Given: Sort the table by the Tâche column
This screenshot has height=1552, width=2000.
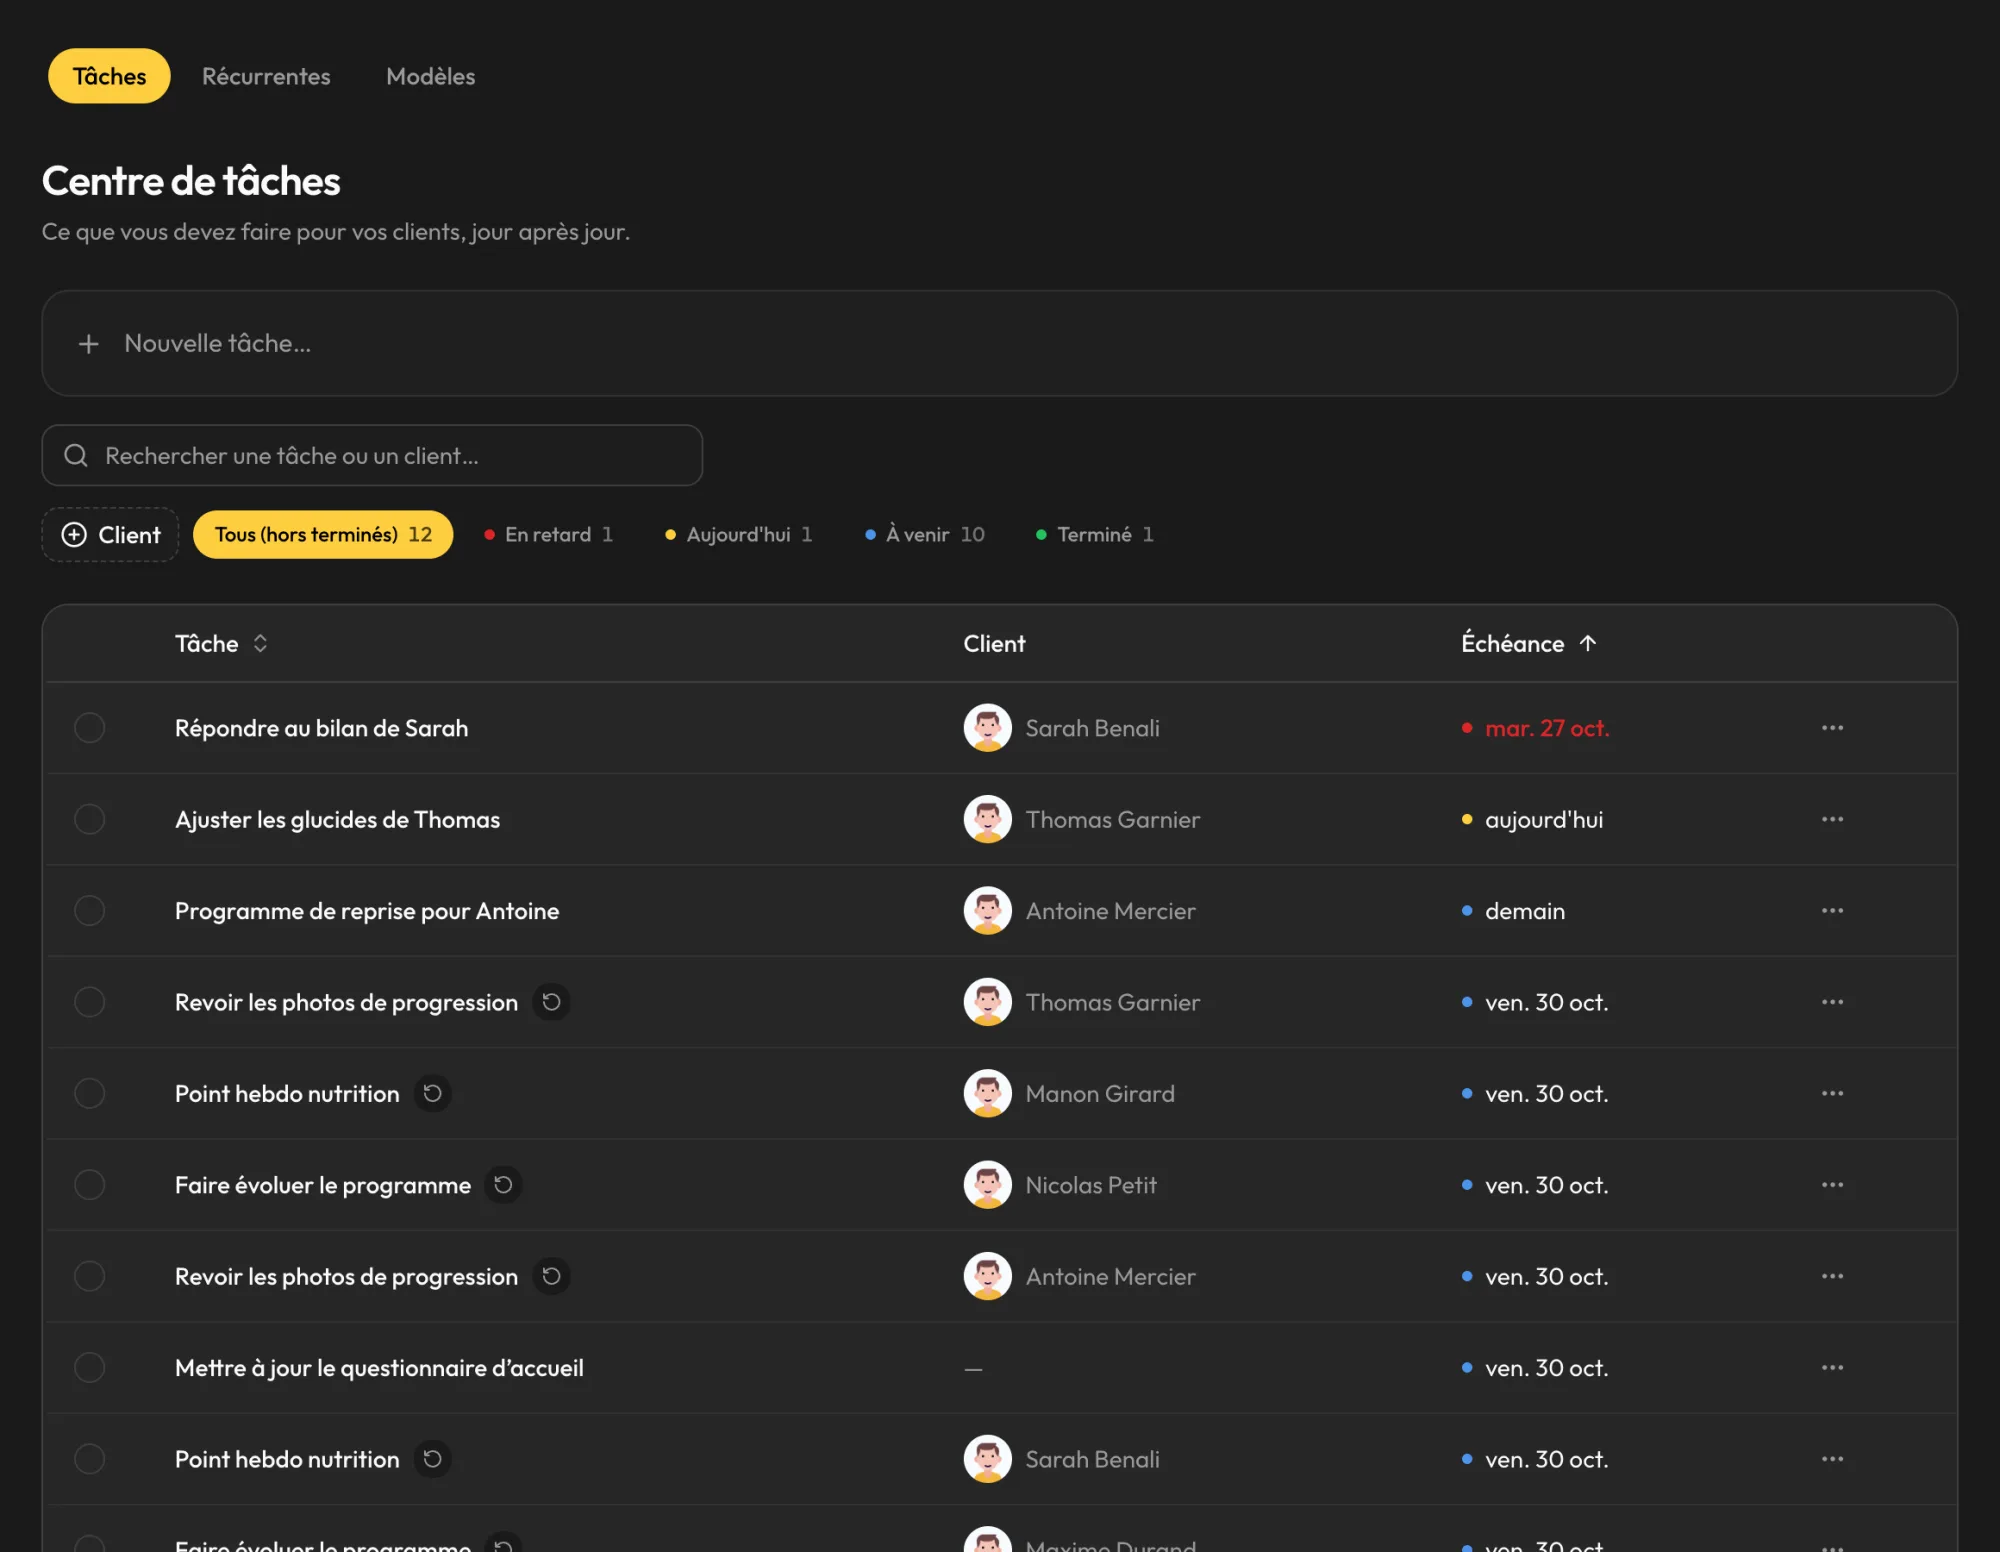Looking at the screenshot, I should (x=222, y=644).
